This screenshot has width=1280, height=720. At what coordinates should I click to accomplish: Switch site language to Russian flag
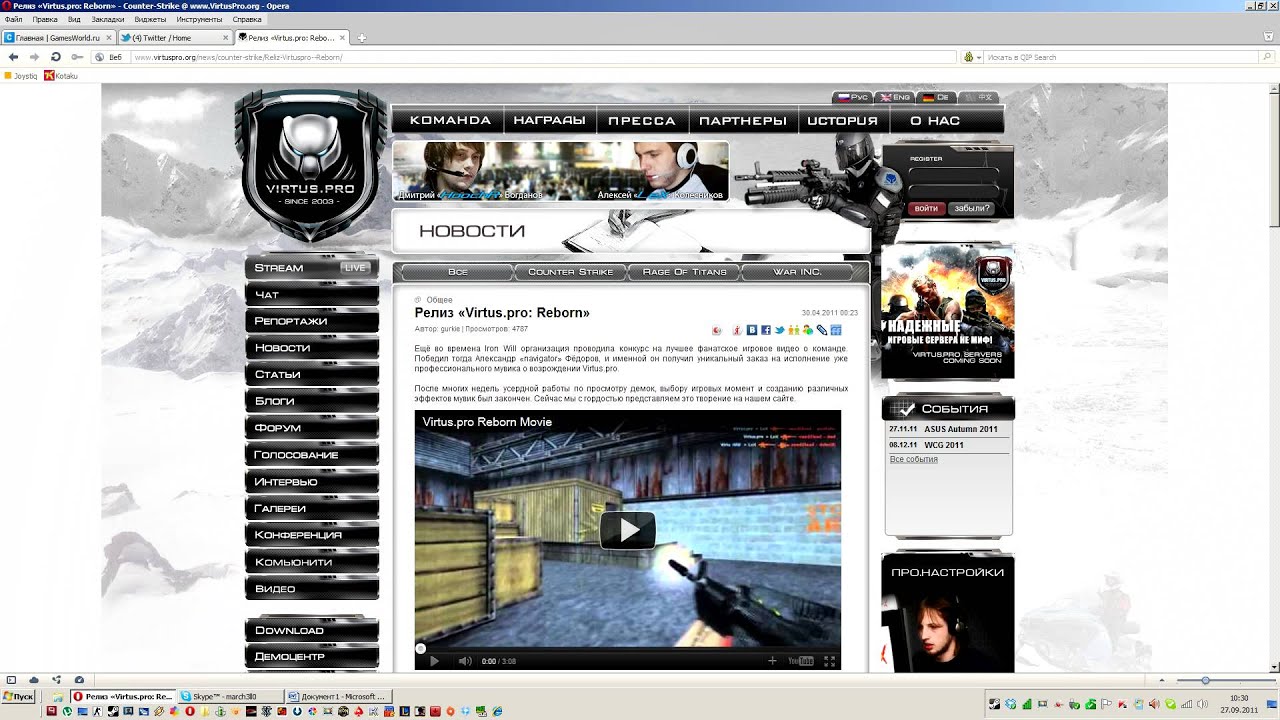[x=853, y=97]
